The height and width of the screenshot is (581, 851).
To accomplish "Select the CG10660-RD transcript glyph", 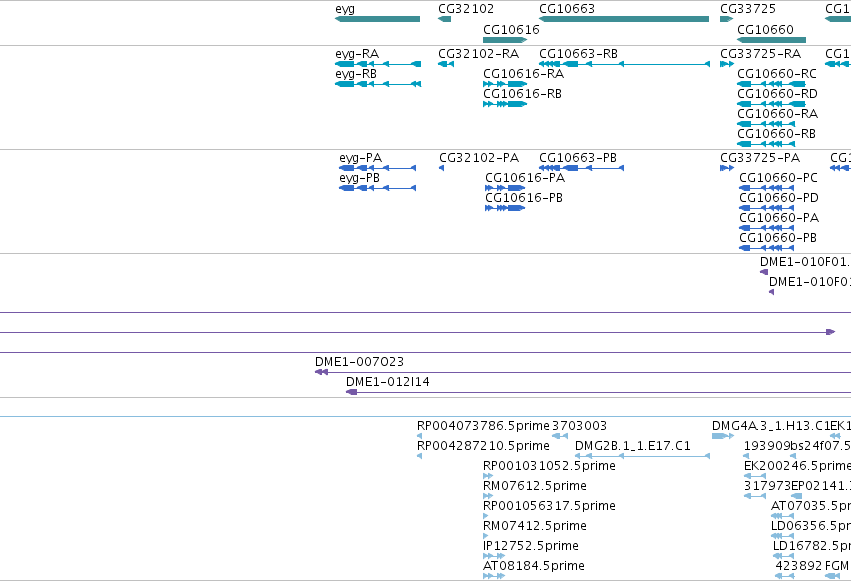I will tap(771, 104).
